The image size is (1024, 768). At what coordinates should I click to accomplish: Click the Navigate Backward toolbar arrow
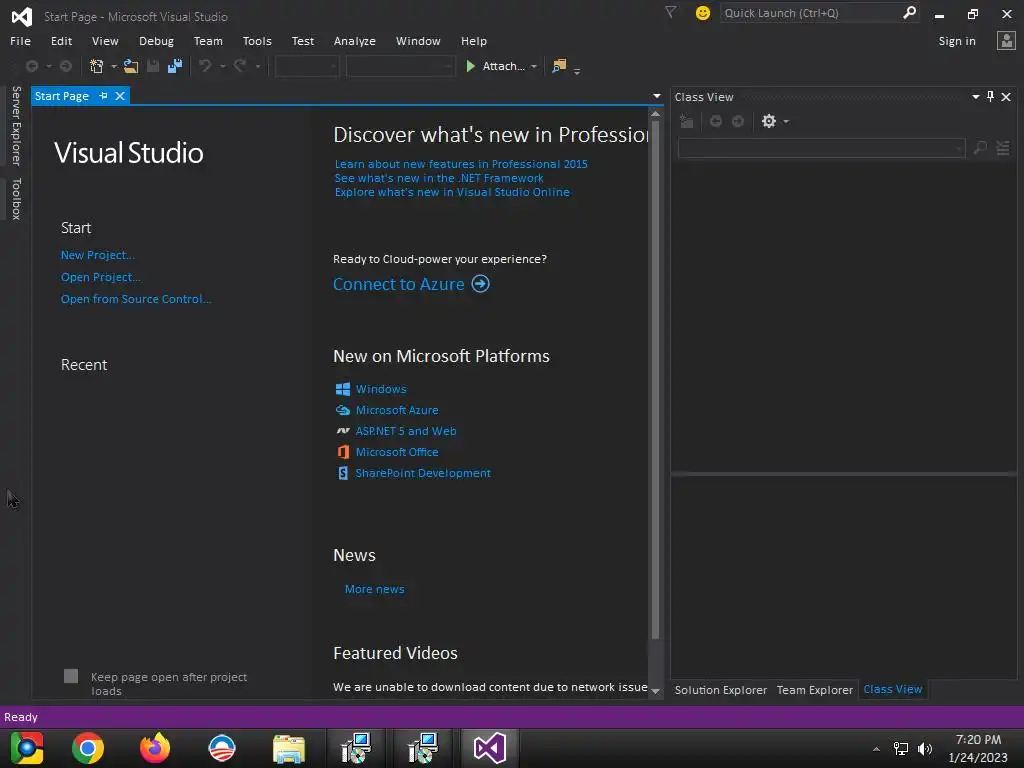point(31,66)
